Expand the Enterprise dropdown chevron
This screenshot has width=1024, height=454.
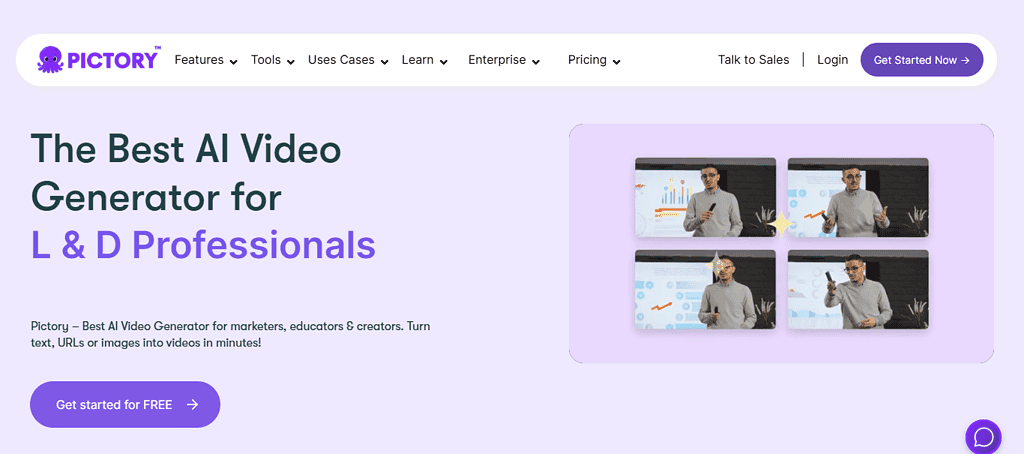tap(536, 62)
